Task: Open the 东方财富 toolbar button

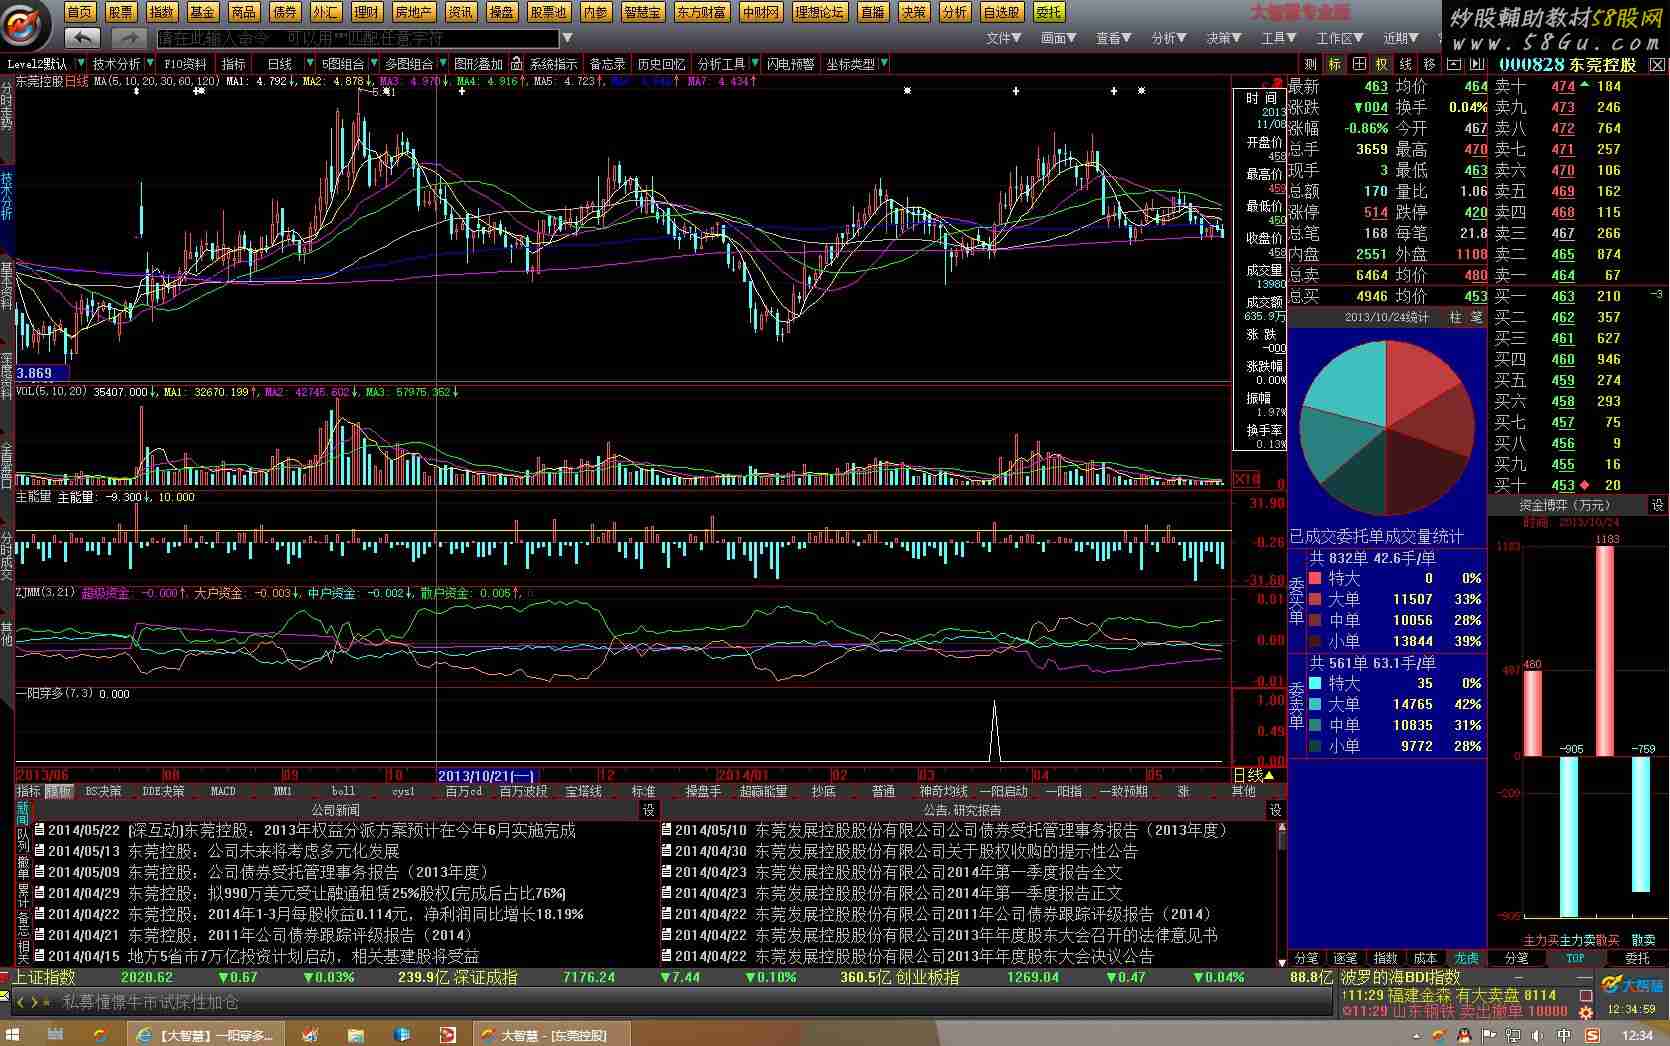Action: point(701,12)
